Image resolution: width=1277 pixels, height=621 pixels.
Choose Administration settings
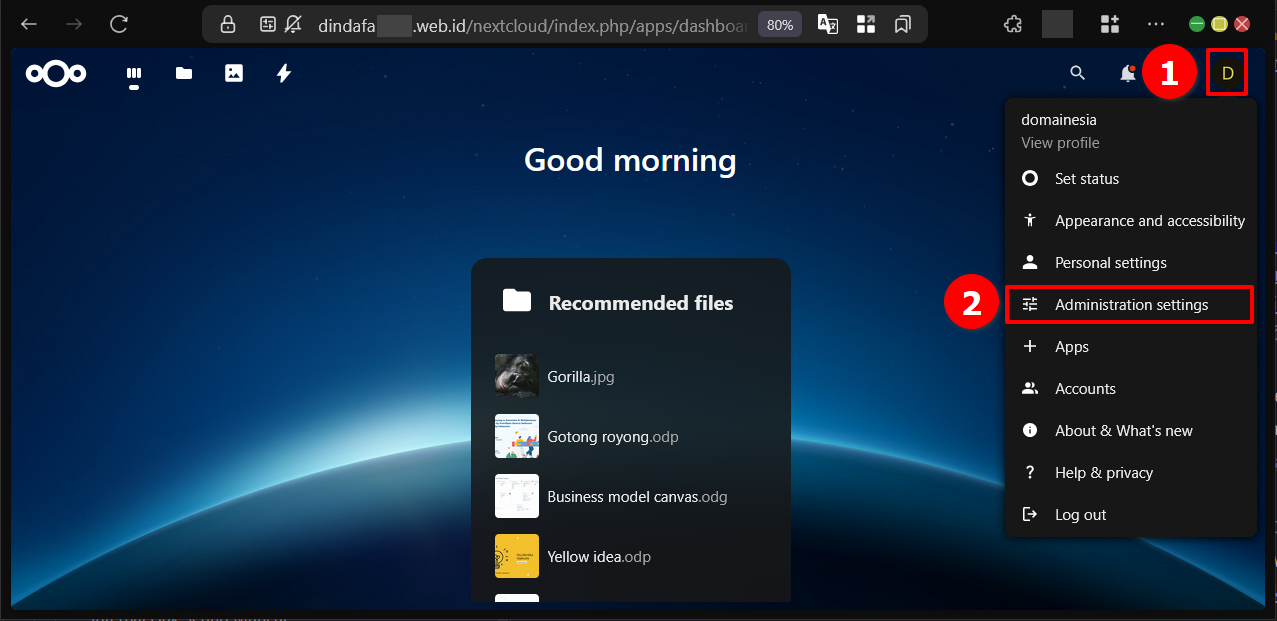1130,305
